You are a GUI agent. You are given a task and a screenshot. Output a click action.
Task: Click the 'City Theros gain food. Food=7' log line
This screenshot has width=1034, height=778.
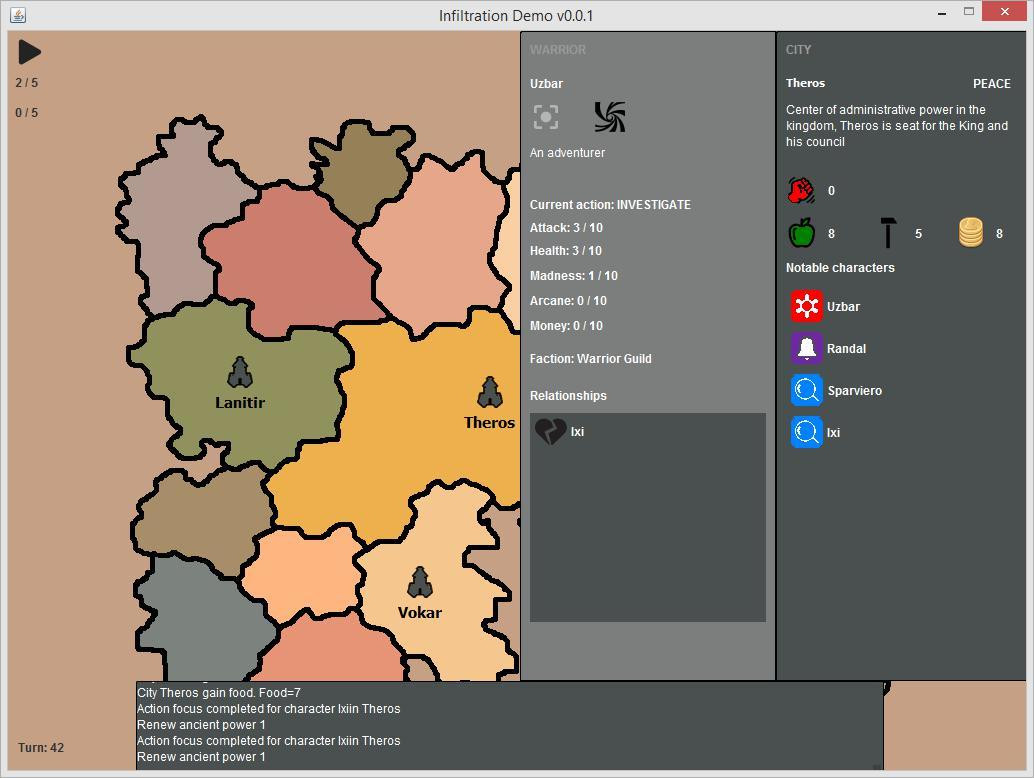[219, 693]
